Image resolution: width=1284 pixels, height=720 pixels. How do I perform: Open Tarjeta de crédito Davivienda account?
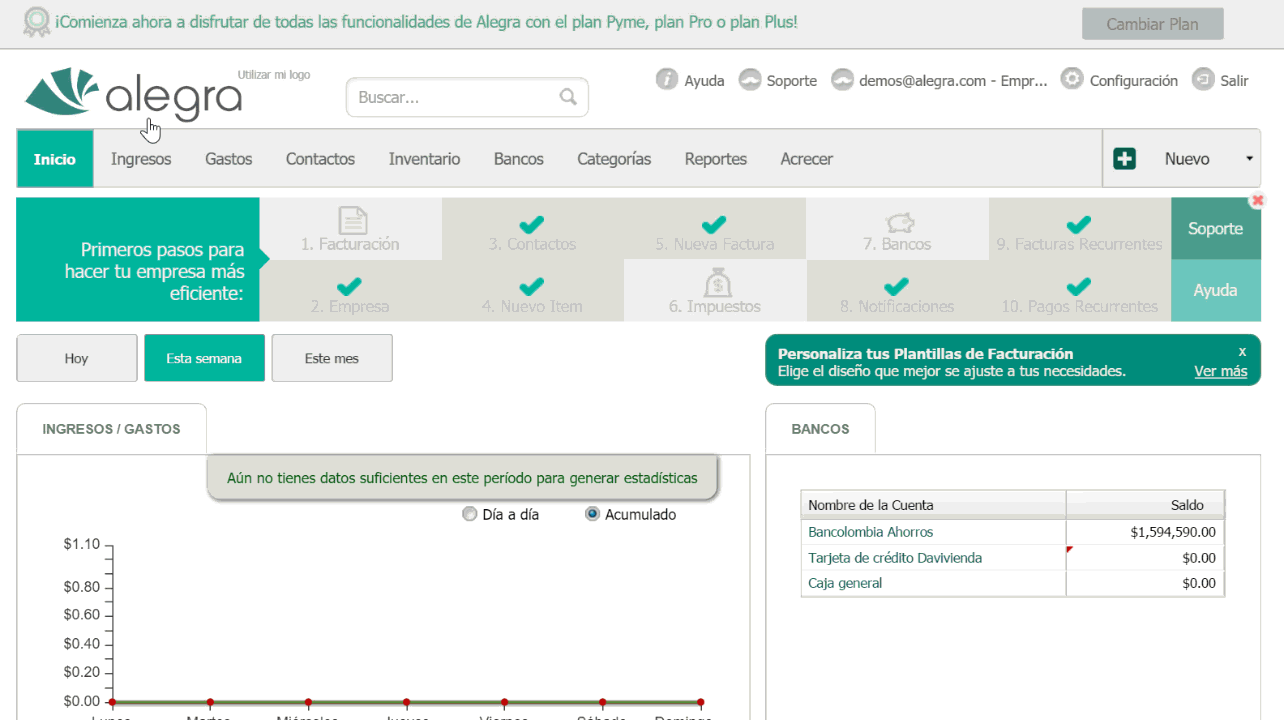tap(895, 558)
